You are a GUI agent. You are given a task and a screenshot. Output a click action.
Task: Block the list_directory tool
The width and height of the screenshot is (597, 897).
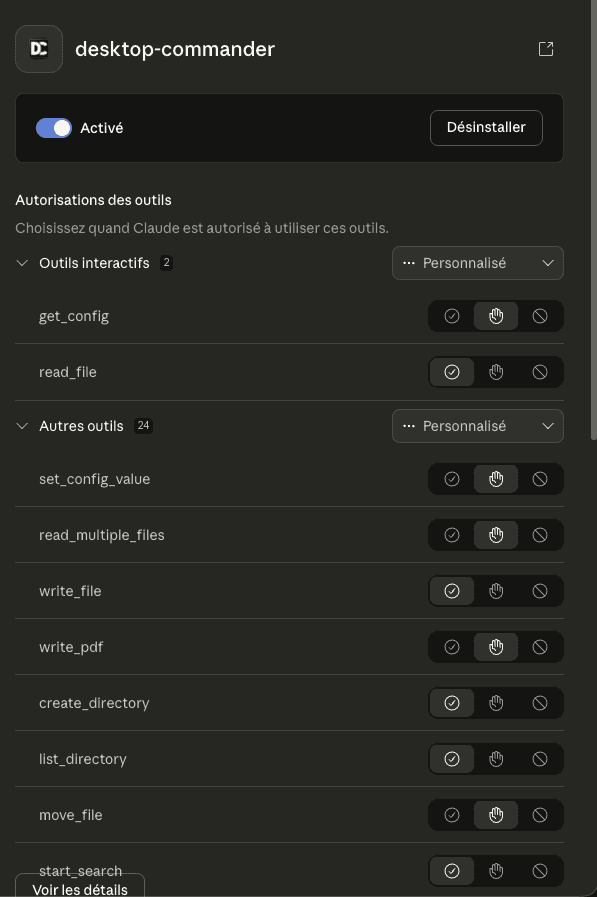coord(540,759)
